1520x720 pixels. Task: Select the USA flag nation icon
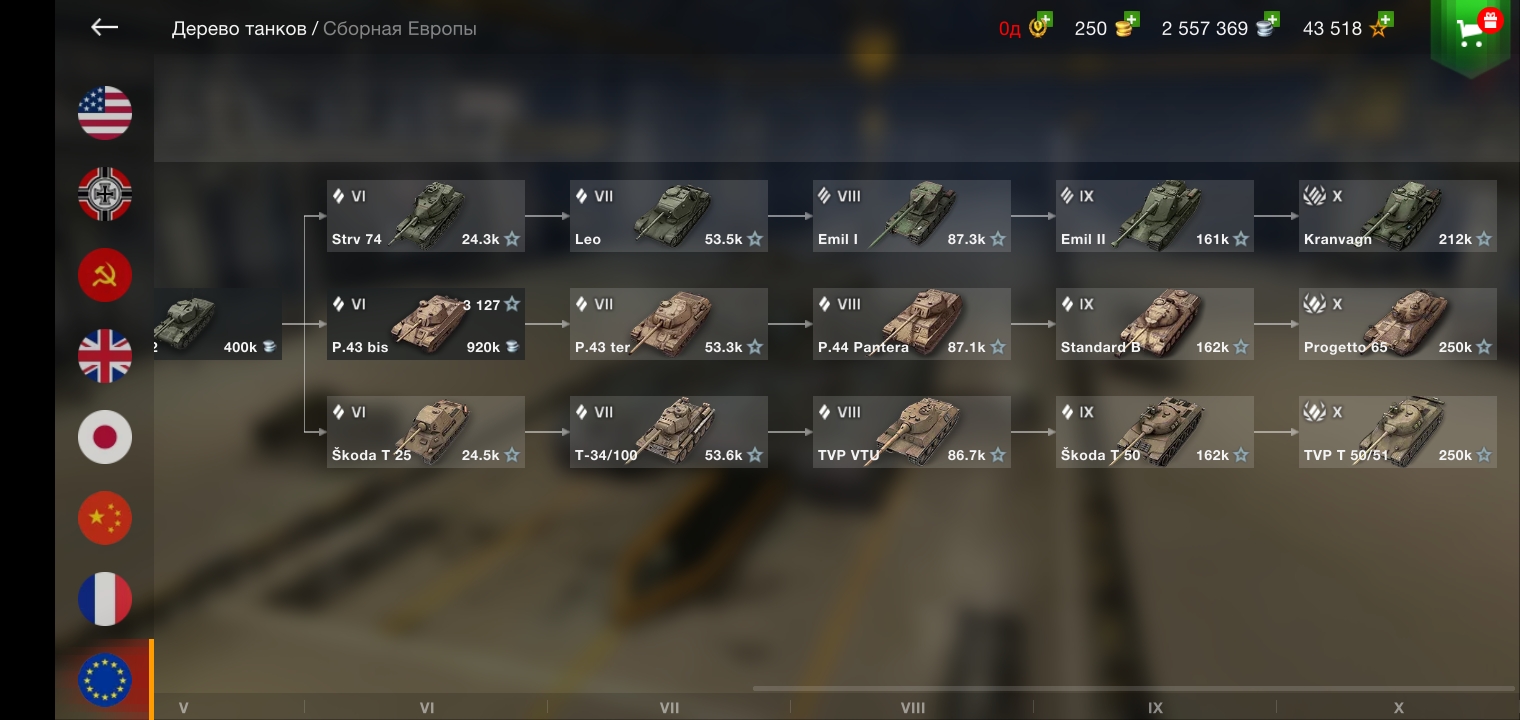pyautogui.click(x=105, y=113)
